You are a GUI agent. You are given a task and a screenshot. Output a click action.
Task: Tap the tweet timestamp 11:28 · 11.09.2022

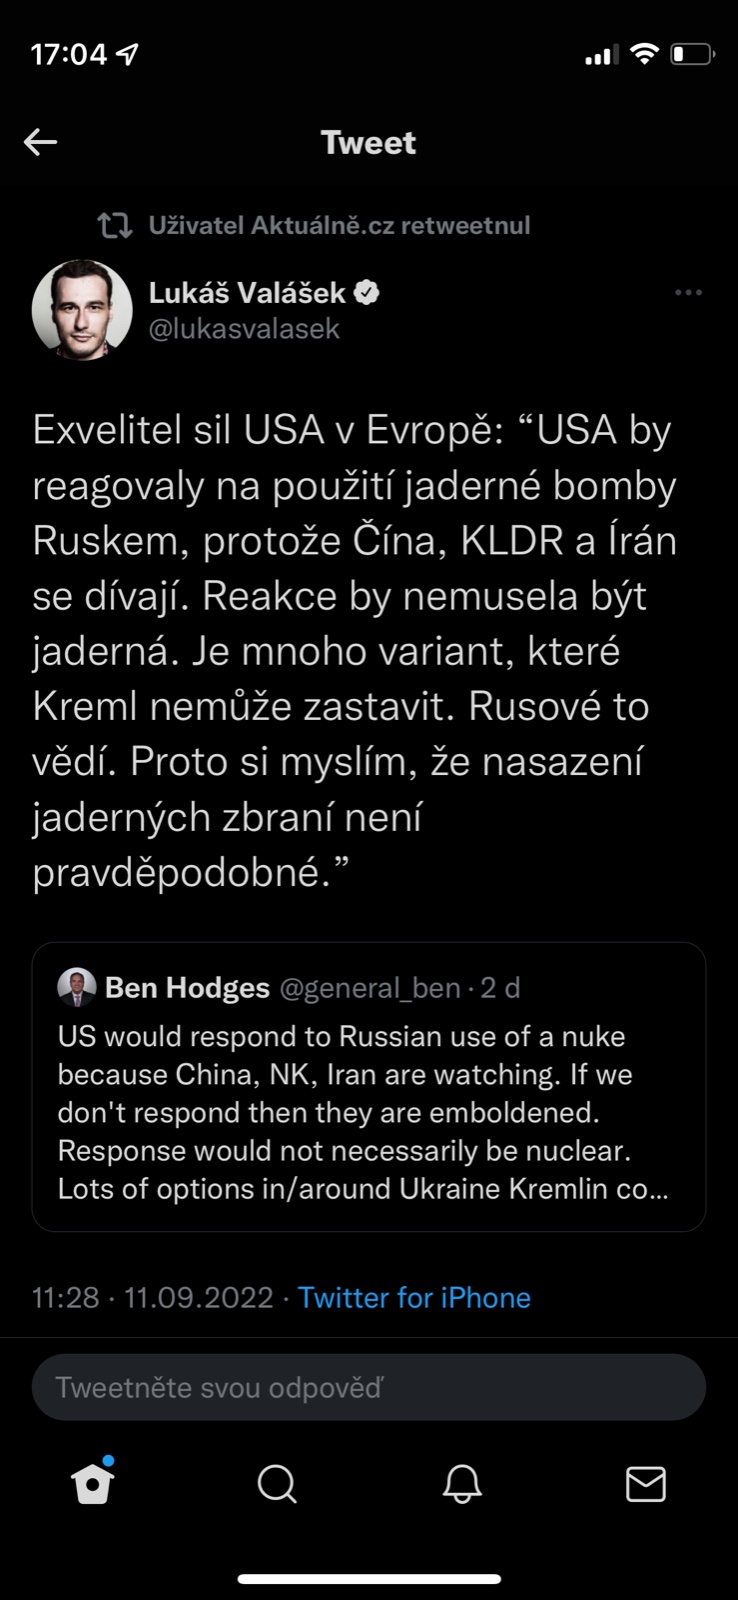153,1298
